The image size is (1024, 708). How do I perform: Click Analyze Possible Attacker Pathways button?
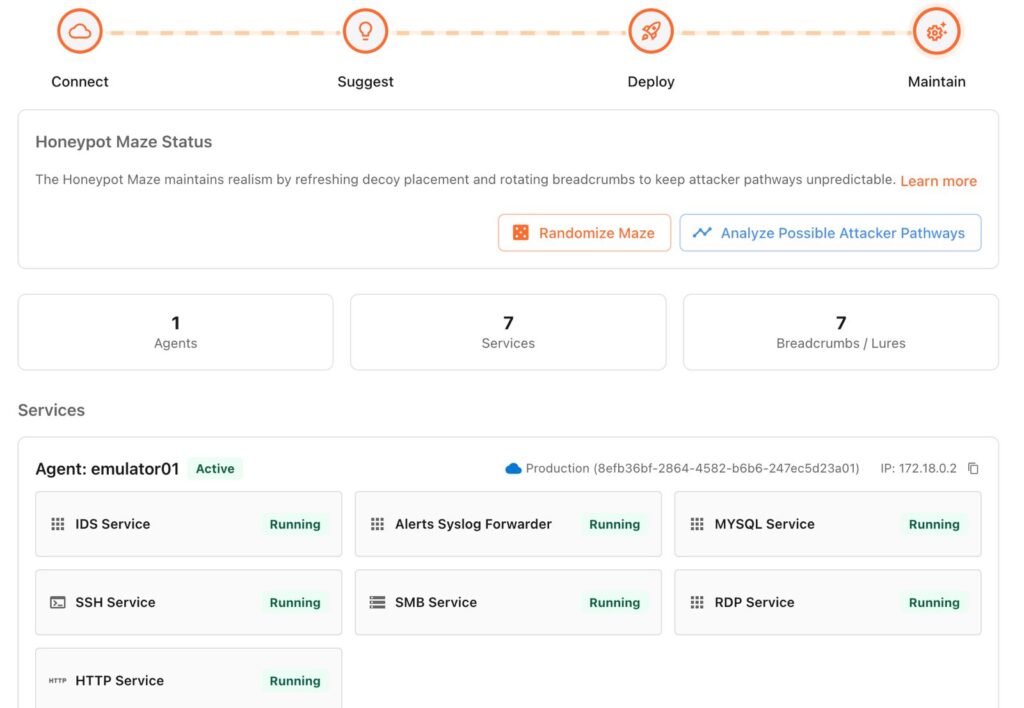pyautogui.click(x=830, y=233)
